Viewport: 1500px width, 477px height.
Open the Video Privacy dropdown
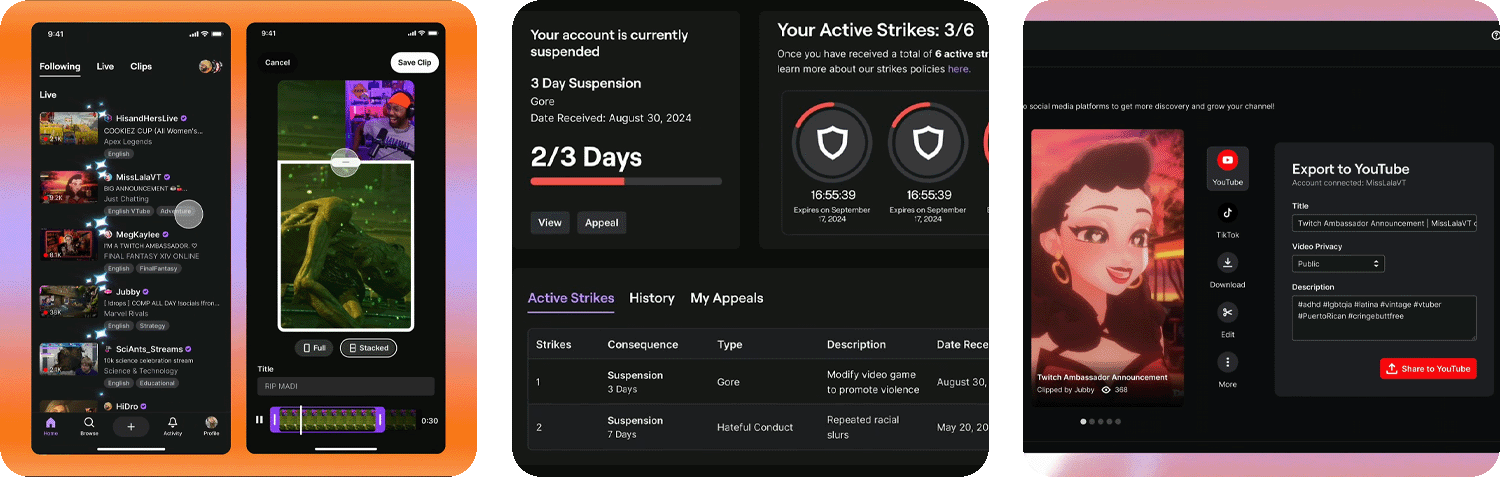click(1338, 264)
